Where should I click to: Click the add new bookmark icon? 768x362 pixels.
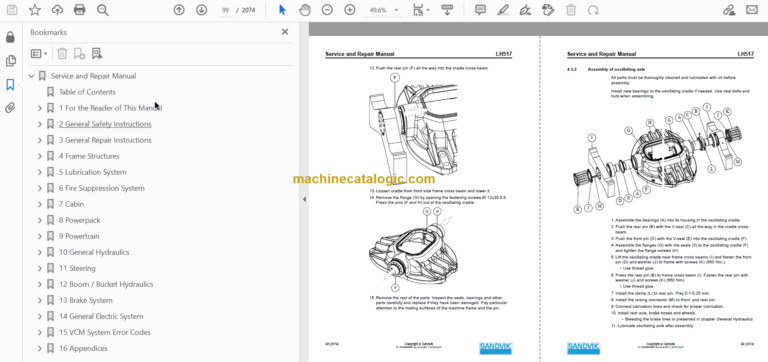tap(79, 53)
